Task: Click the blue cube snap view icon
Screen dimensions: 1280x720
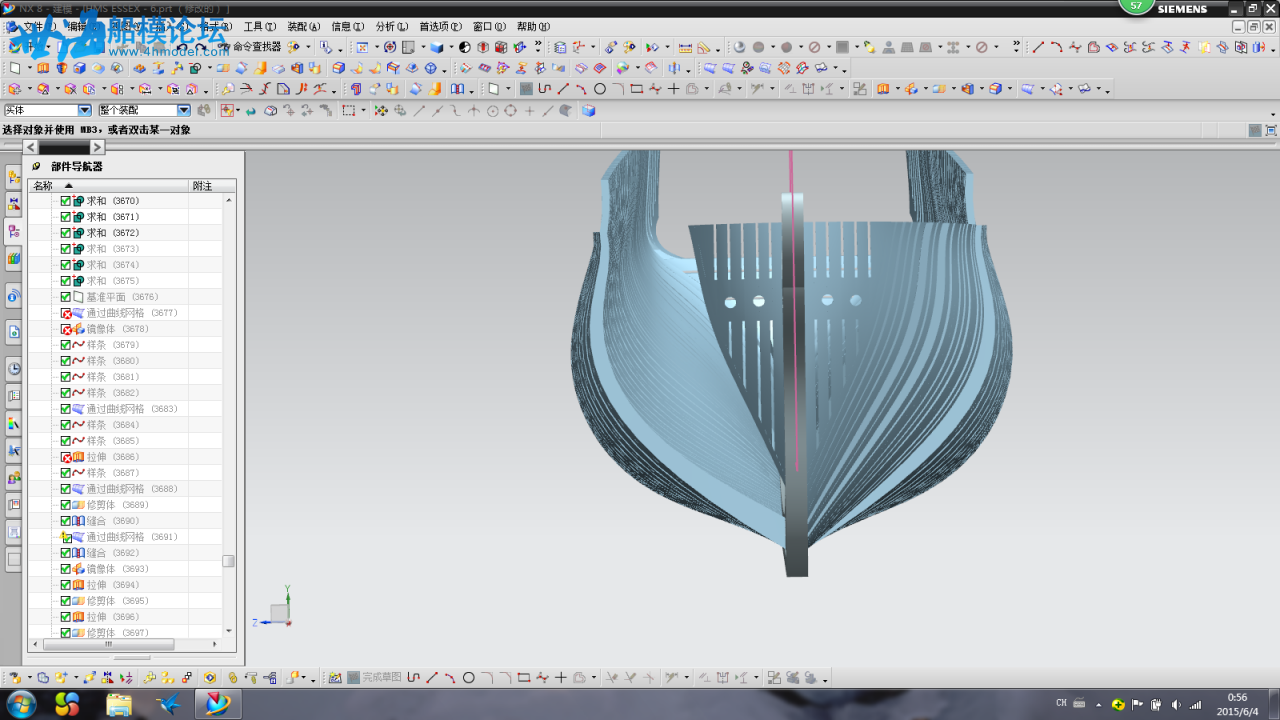Action: coord(588,110)
